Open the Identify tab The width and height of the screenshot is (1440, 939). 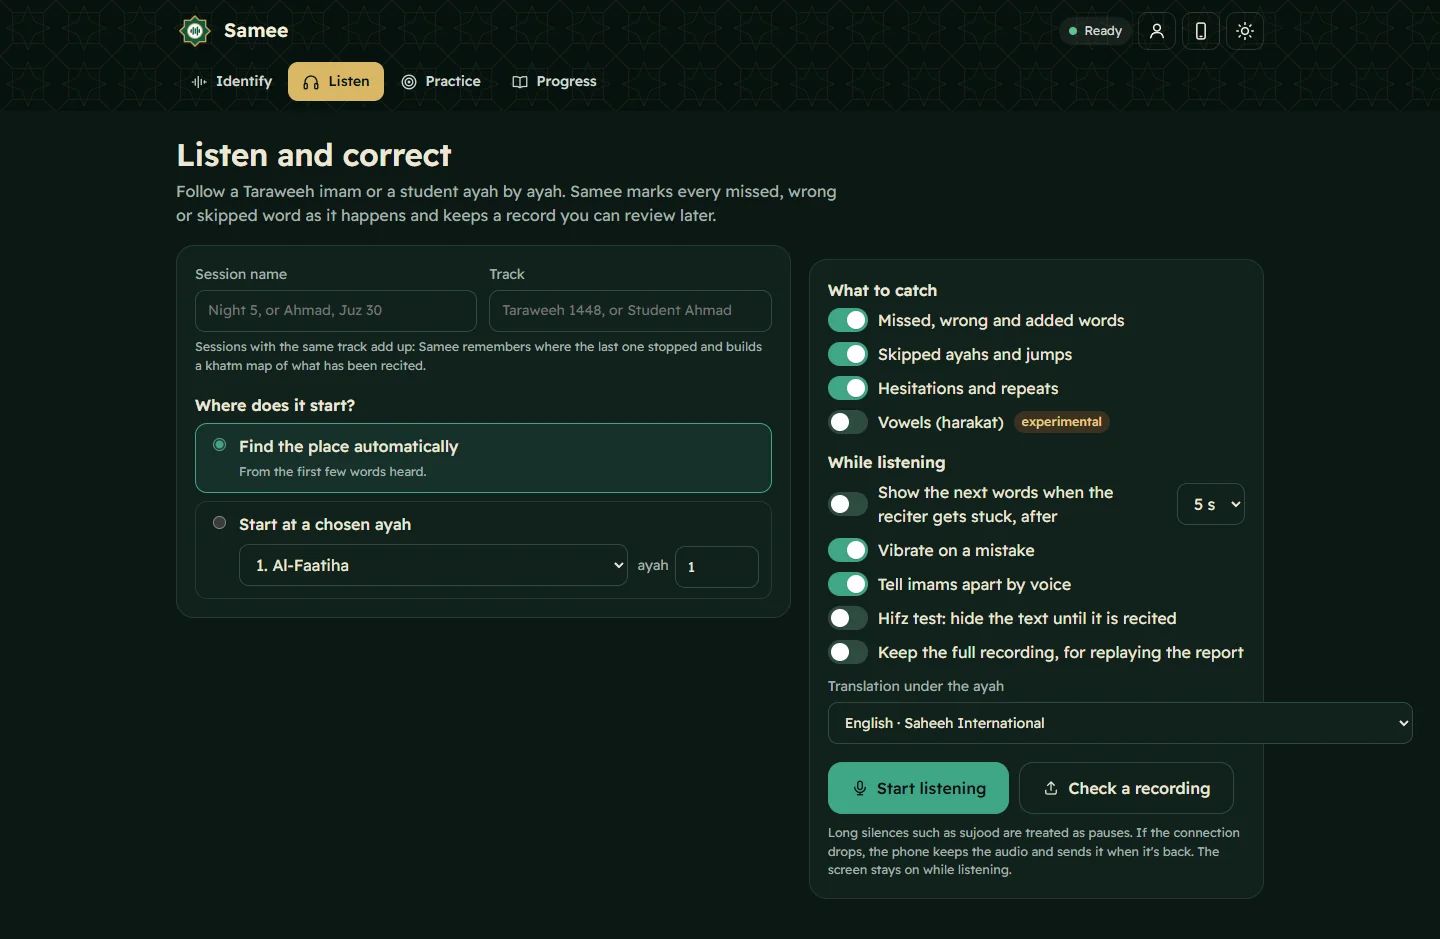pos(231,82)
